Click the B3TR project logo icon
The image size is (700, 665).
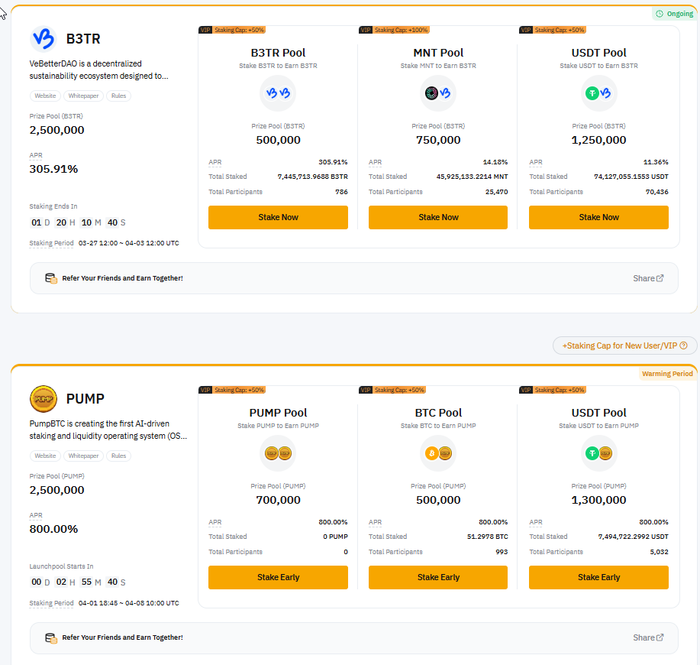pyautogui.click(x=44, y=39)
